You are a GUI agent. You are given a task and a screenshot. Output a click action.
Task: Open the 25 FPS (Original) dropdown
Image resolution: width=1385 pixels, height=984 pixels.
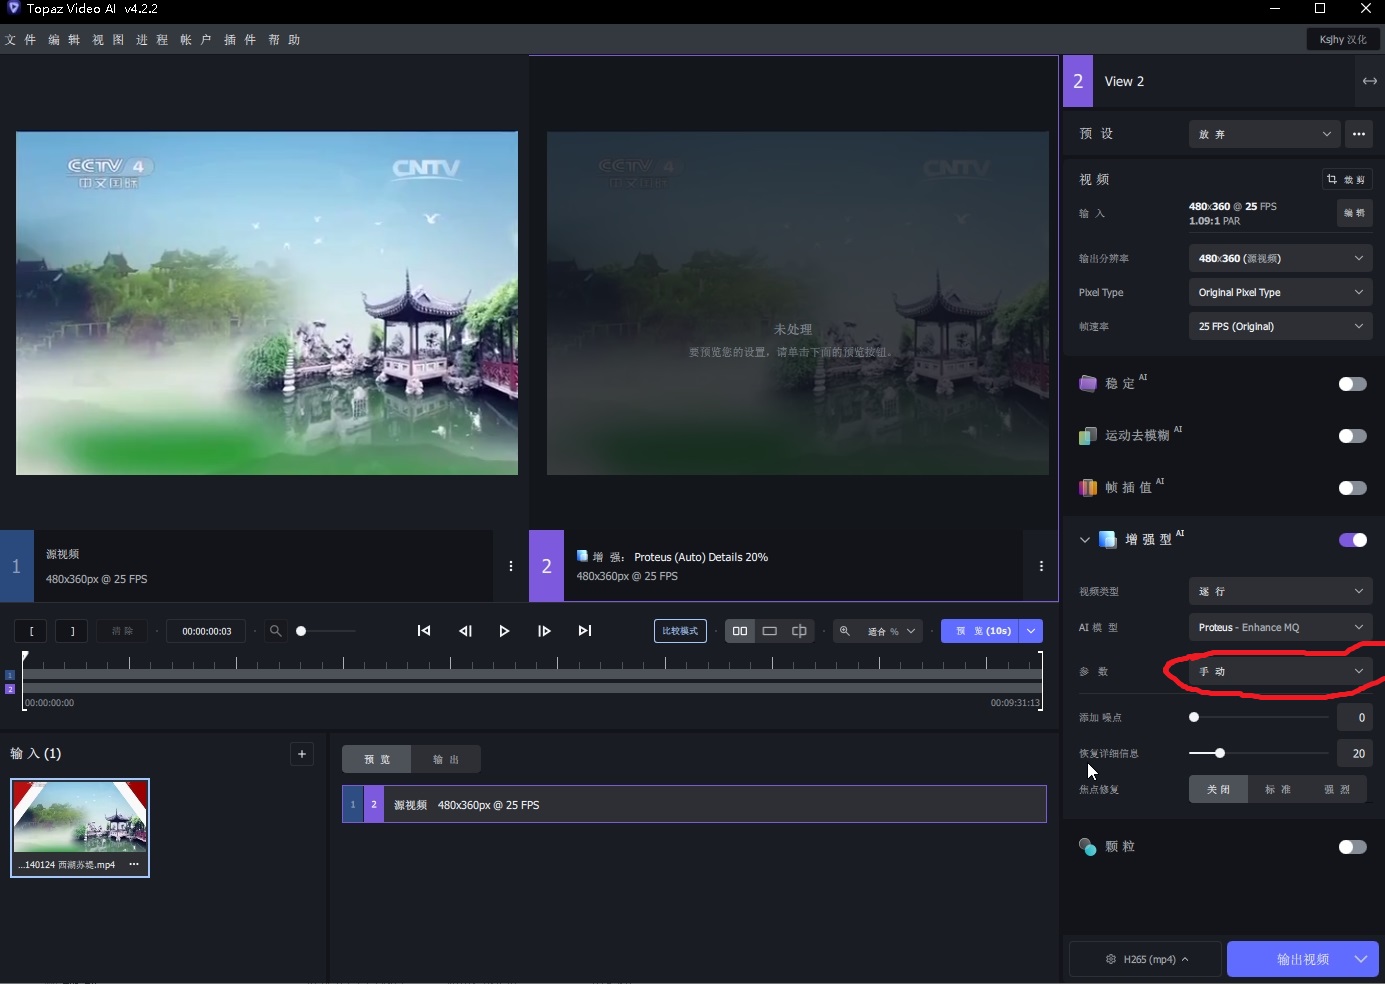(x=1280, y=326)
